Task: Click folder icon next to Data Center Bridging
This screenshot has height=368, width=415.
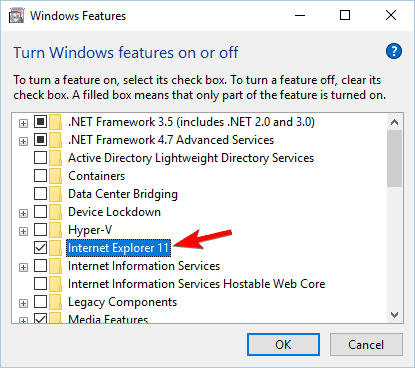Action: tap(55, 194)
